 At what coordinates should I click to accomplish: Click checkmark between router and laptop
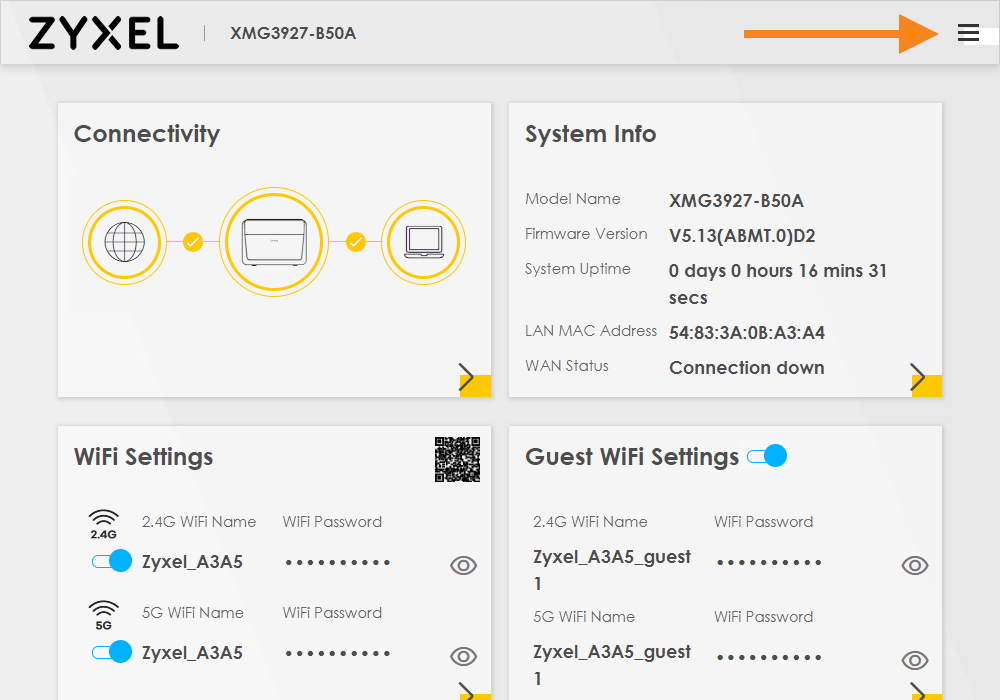pos(356,242)
